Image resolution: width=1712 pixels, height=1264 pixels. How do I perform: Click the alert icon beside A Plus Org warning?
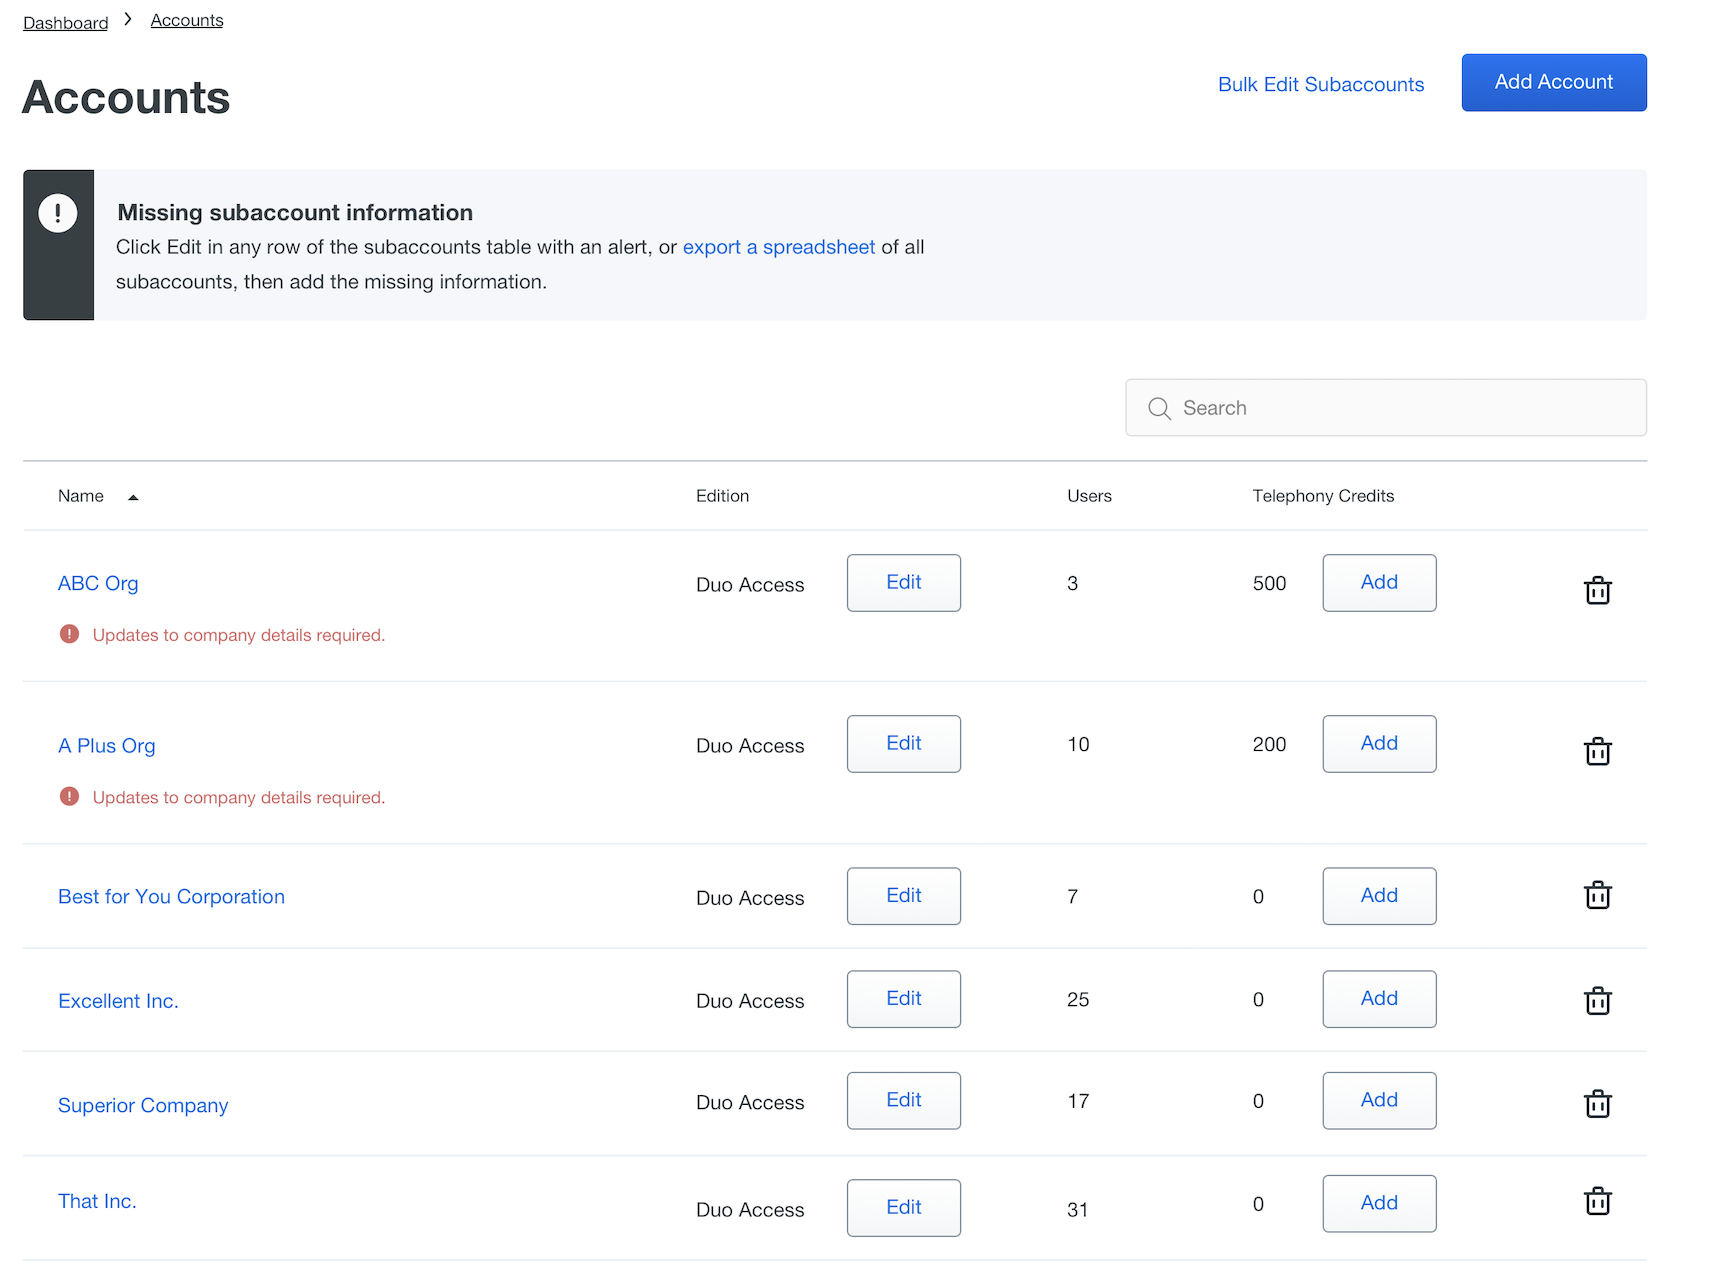(x=69, y=796)
